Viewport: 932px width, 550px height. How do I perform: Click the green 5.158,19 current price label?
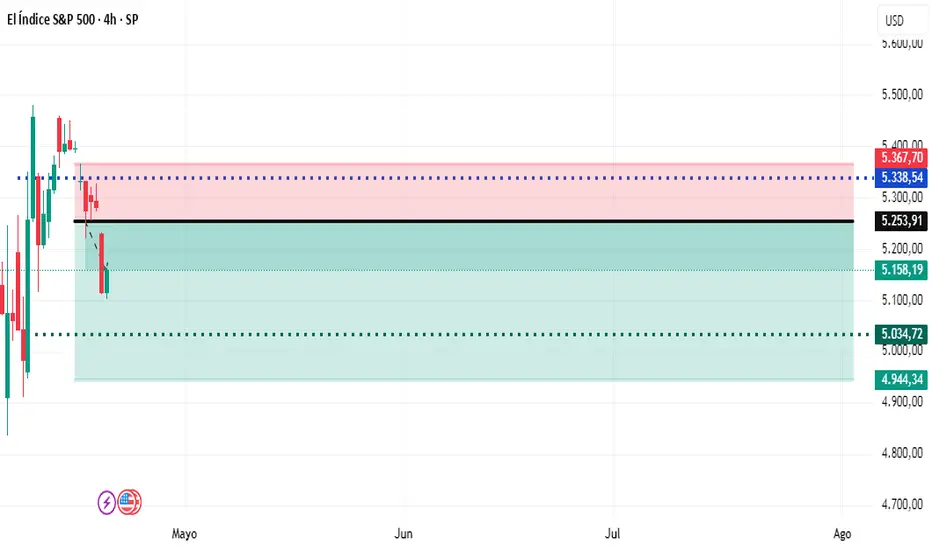point(901,270)
